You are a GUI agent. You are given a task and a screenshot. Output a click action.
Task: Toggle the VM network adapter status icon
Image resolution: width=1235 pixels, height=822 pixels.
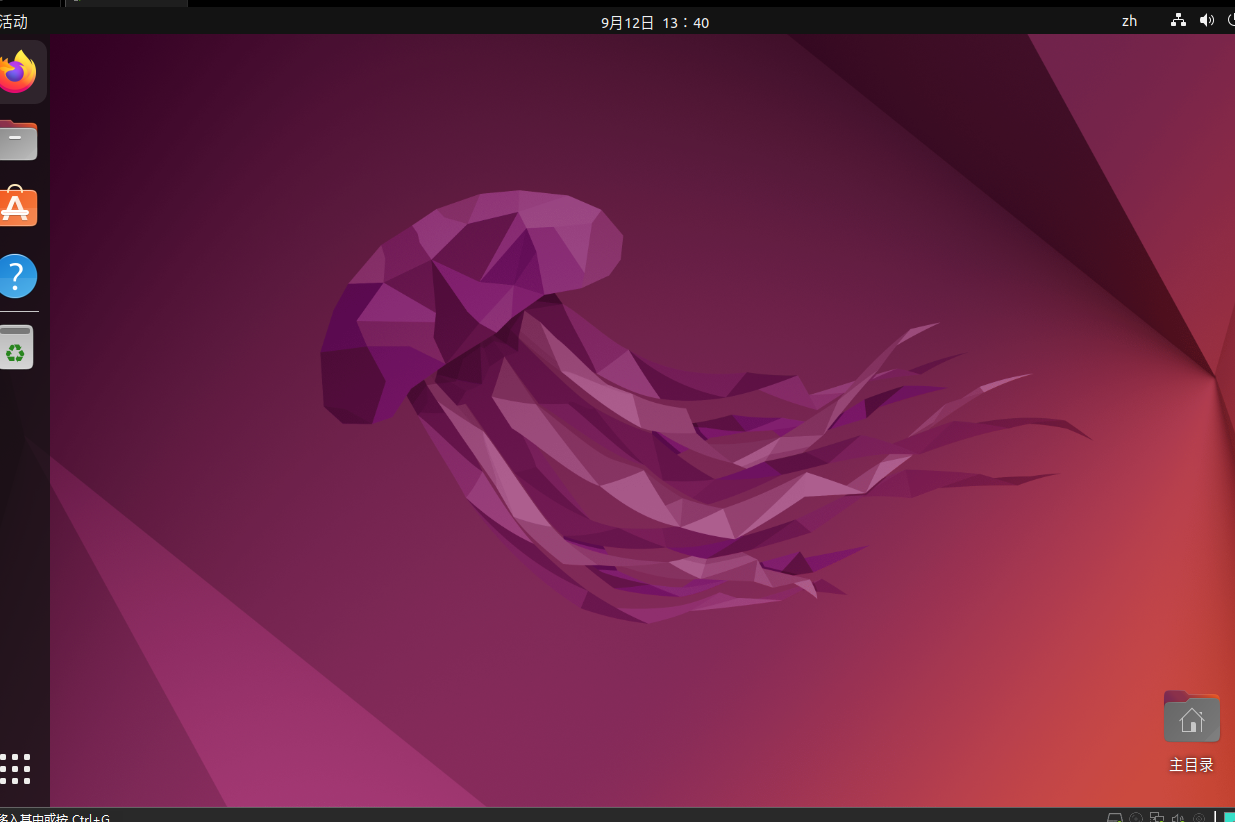[1157, 817]
